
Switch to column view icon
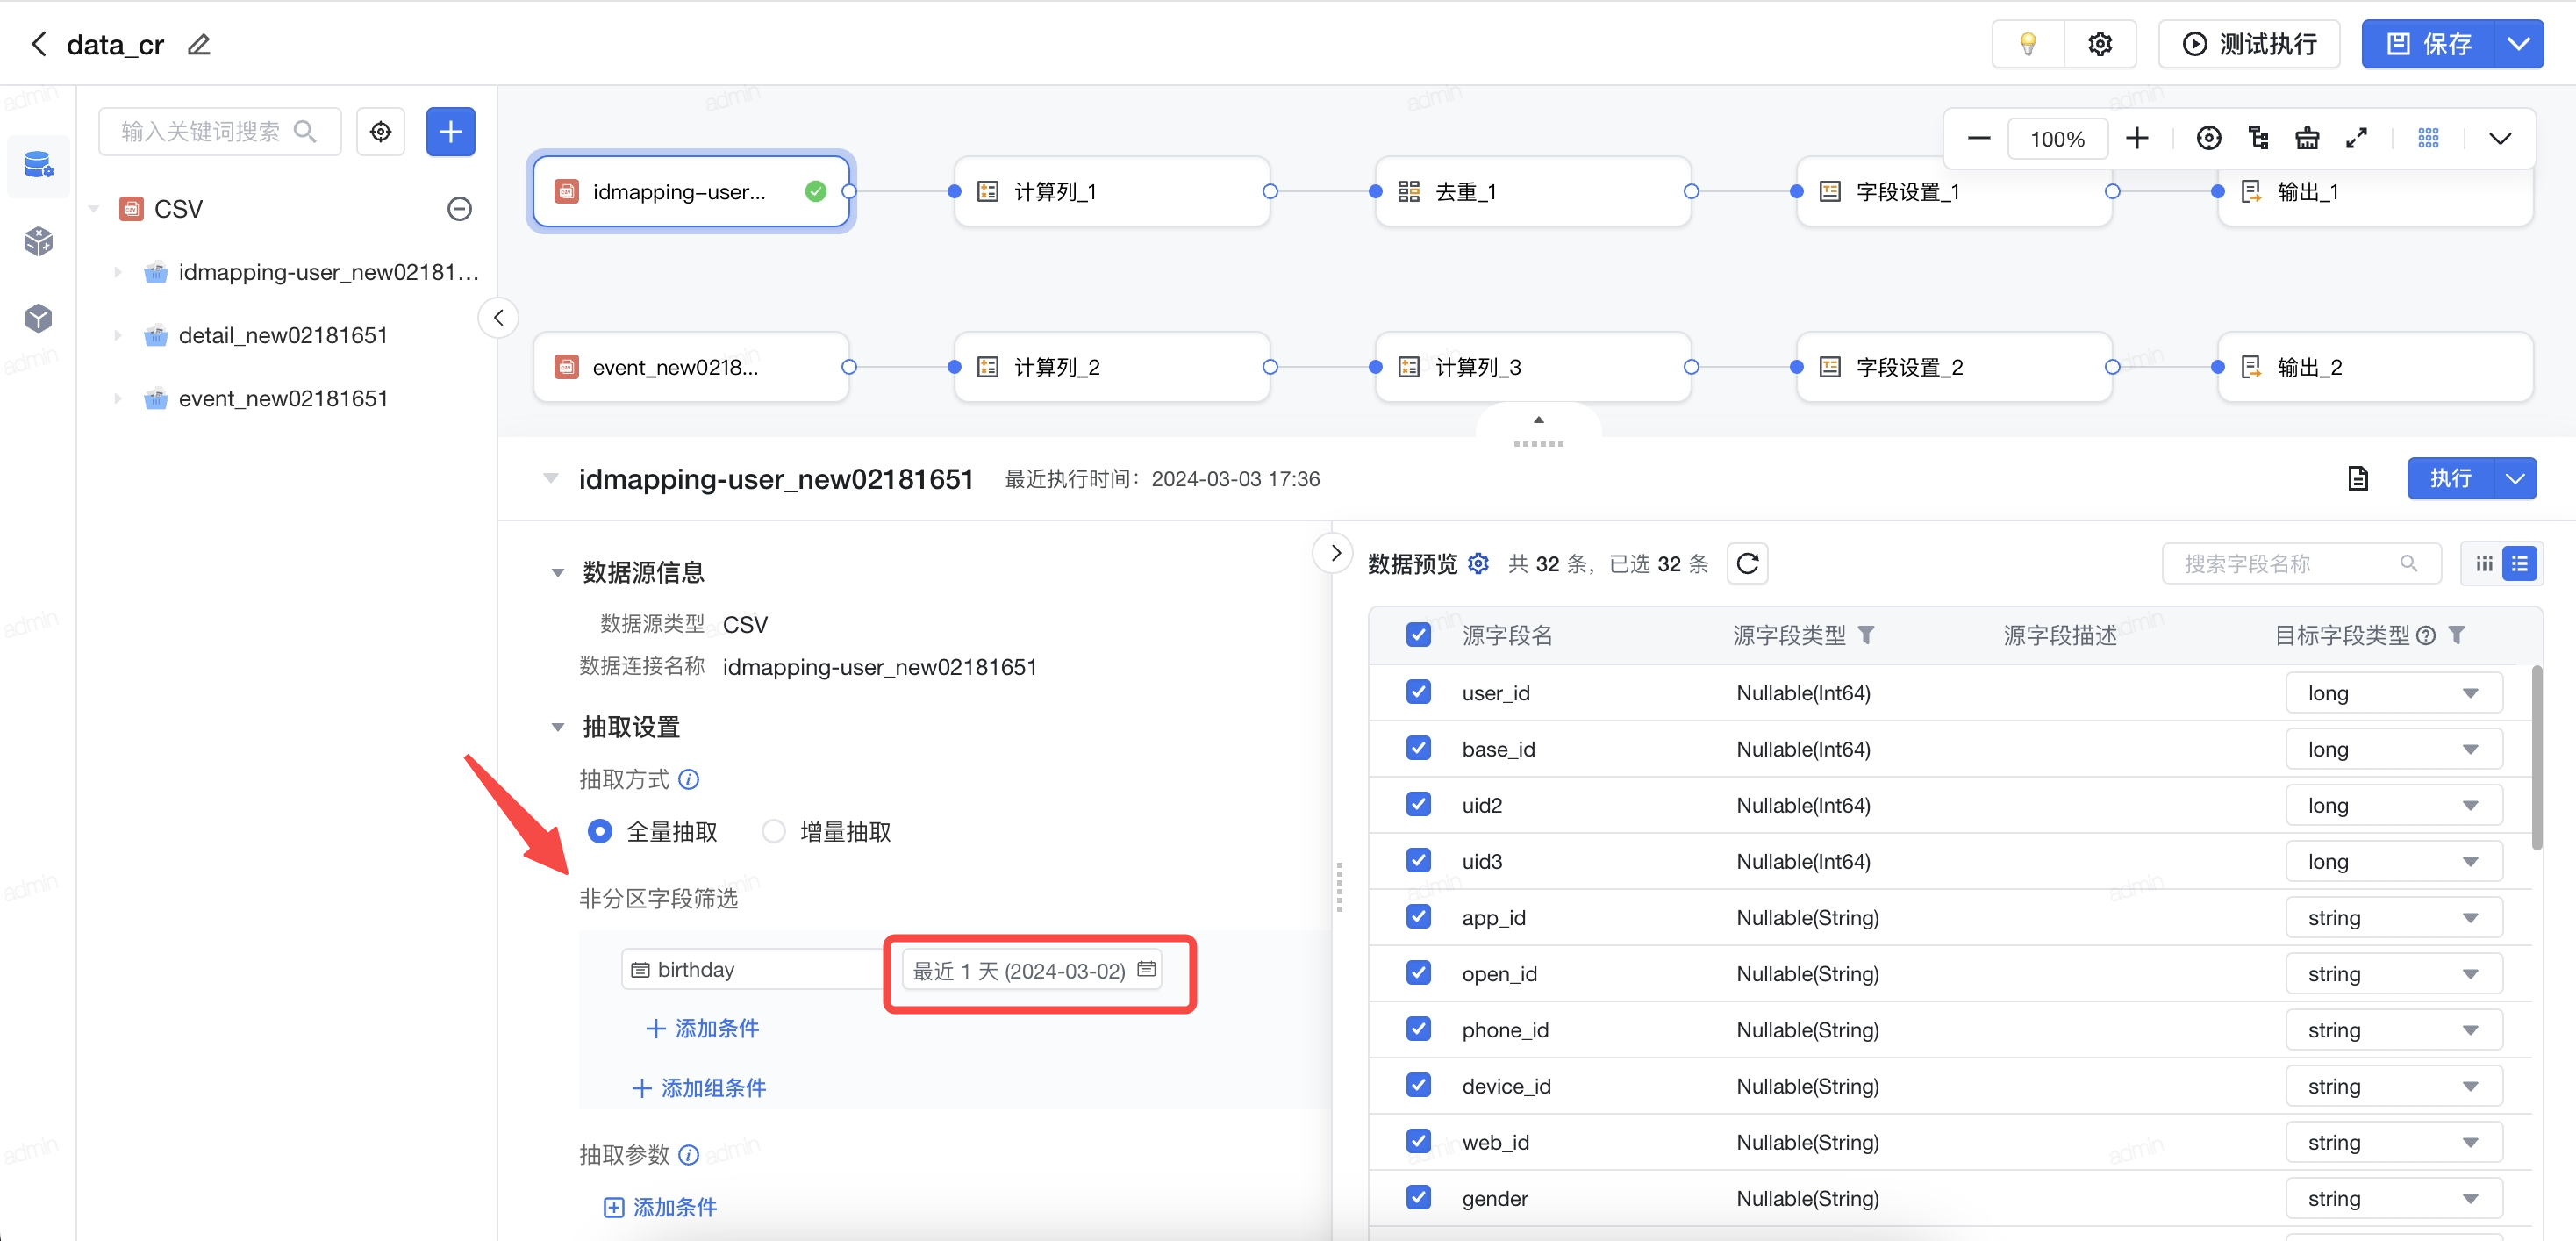pyautogui.click(x=2484, y=564)
